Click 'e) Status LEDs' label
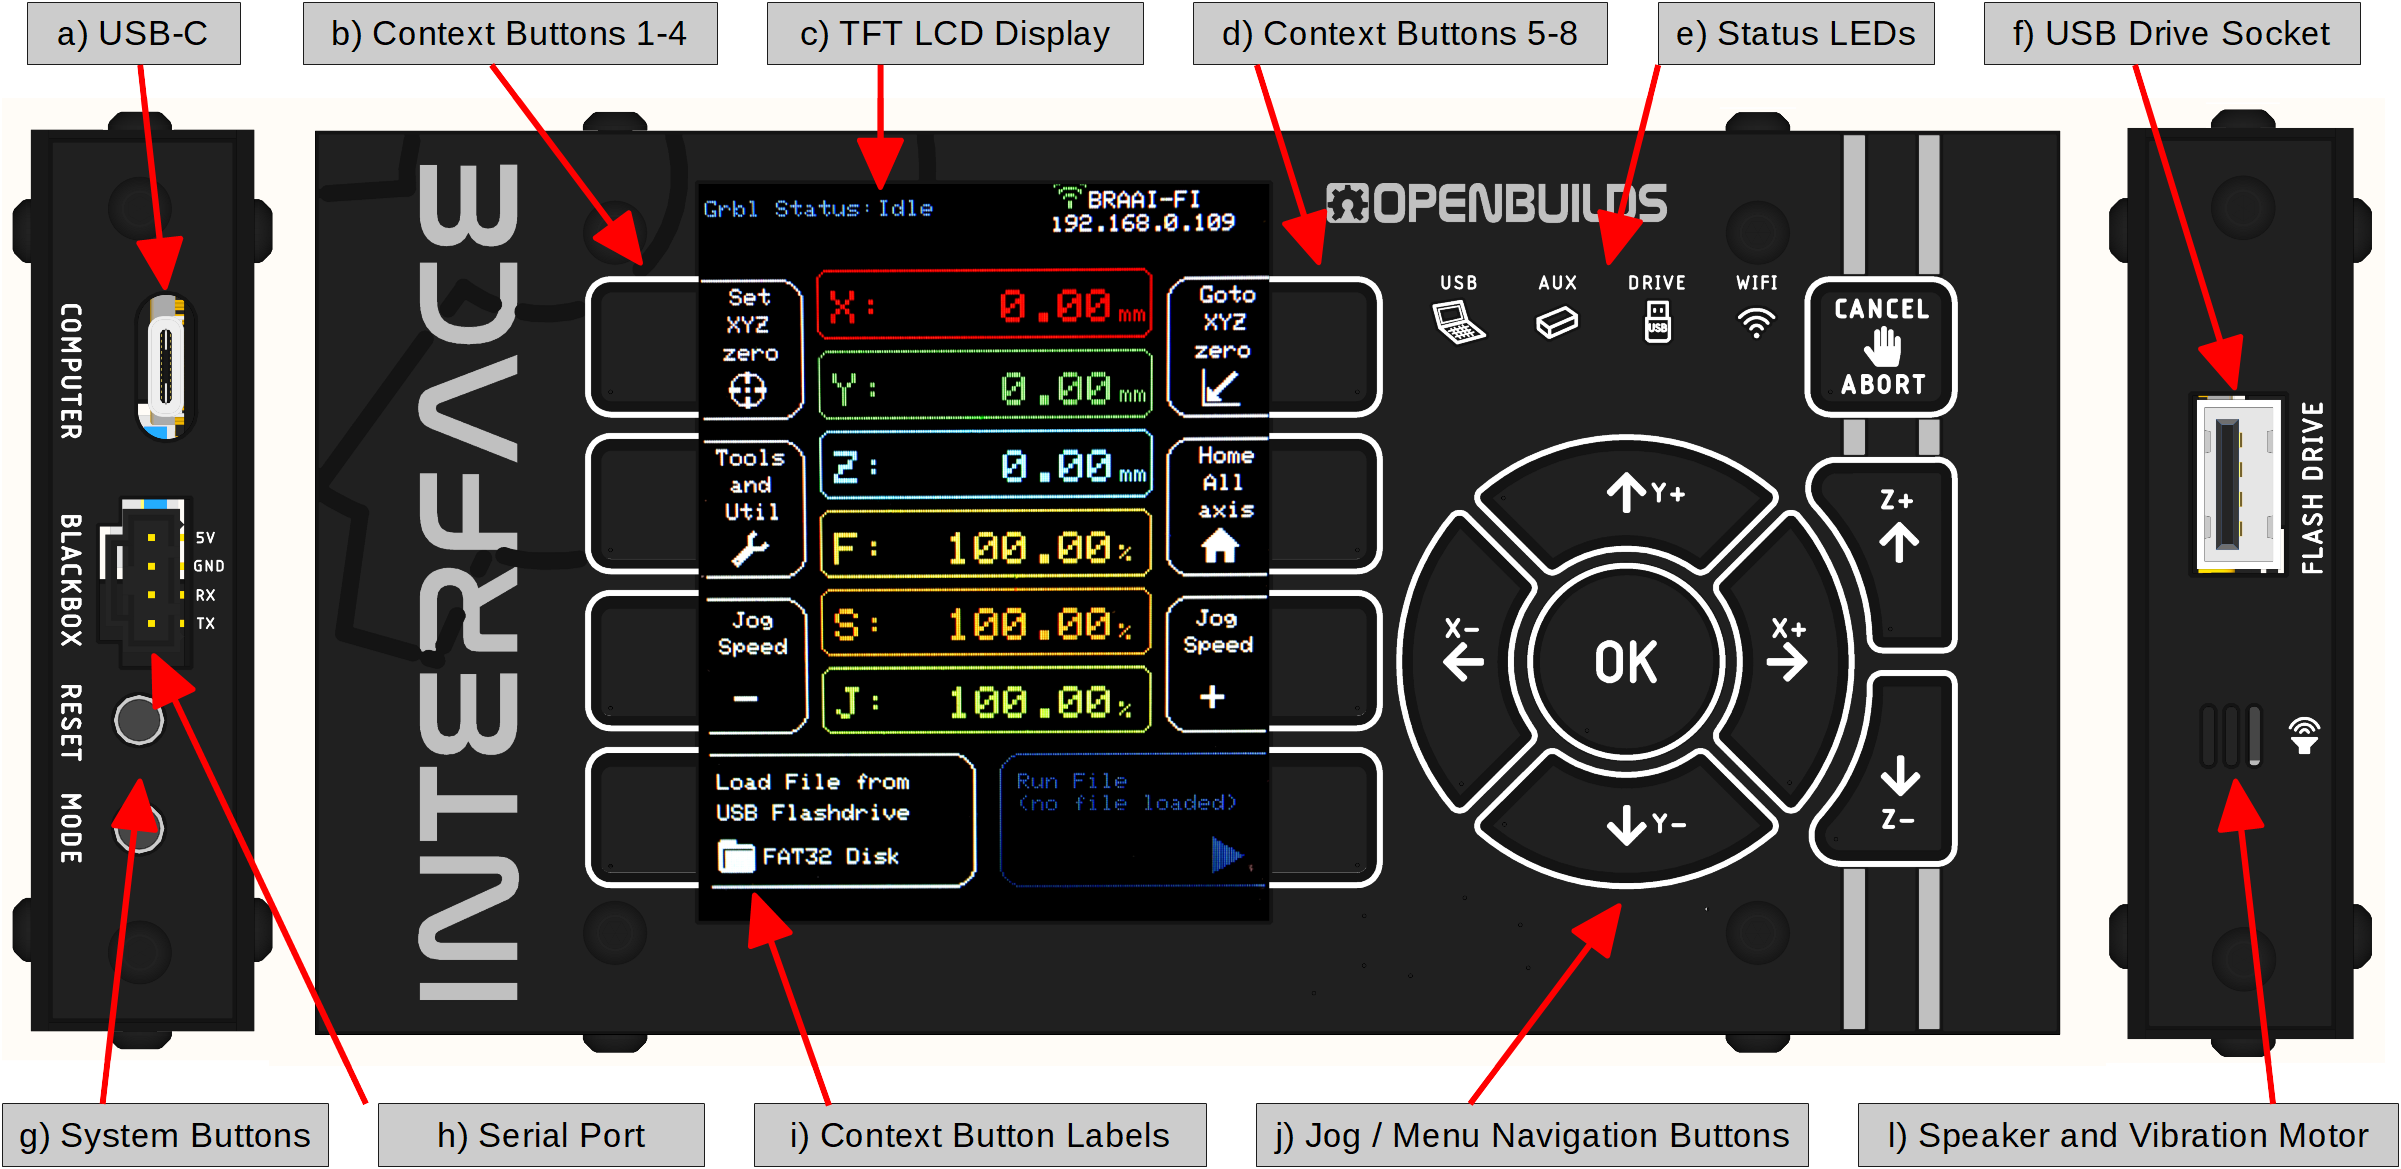Viewport: 2401px width, 1169px height. pos(1796,33)
